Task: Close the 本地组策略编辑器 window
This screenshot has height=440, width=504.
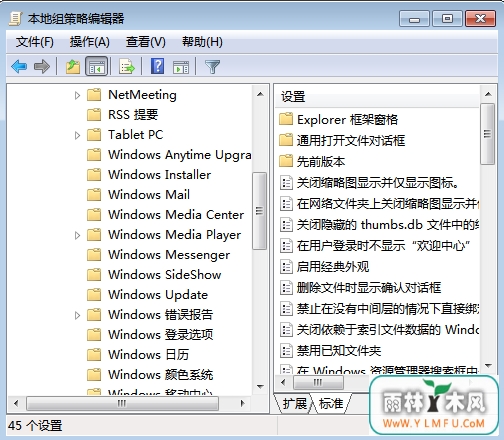Action: pyautogui.click(x=480, y=19)
